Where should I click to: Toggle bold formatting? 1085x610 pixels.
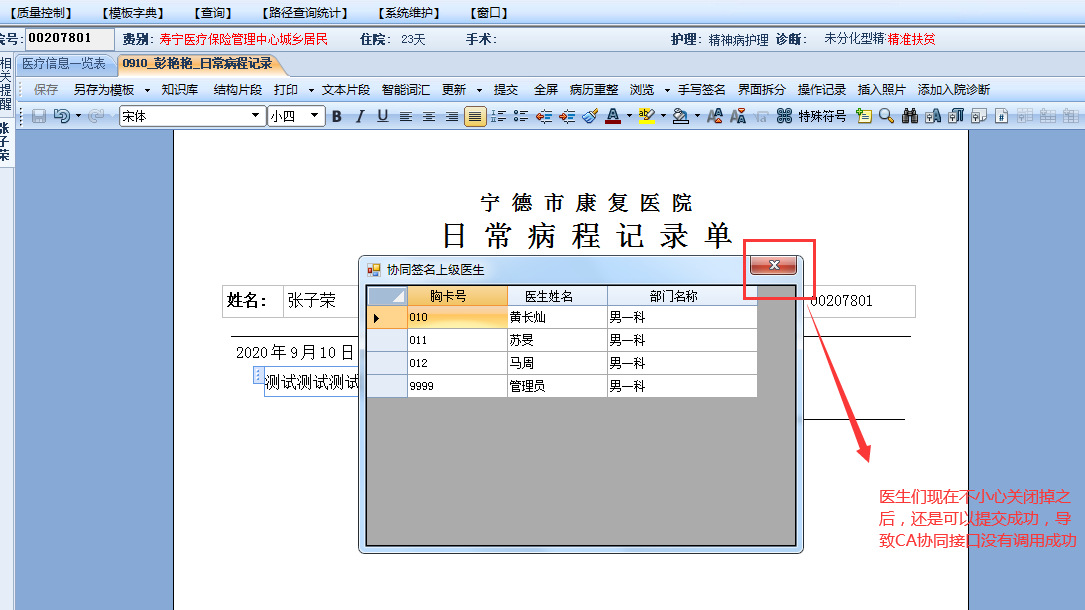(337, 116)
